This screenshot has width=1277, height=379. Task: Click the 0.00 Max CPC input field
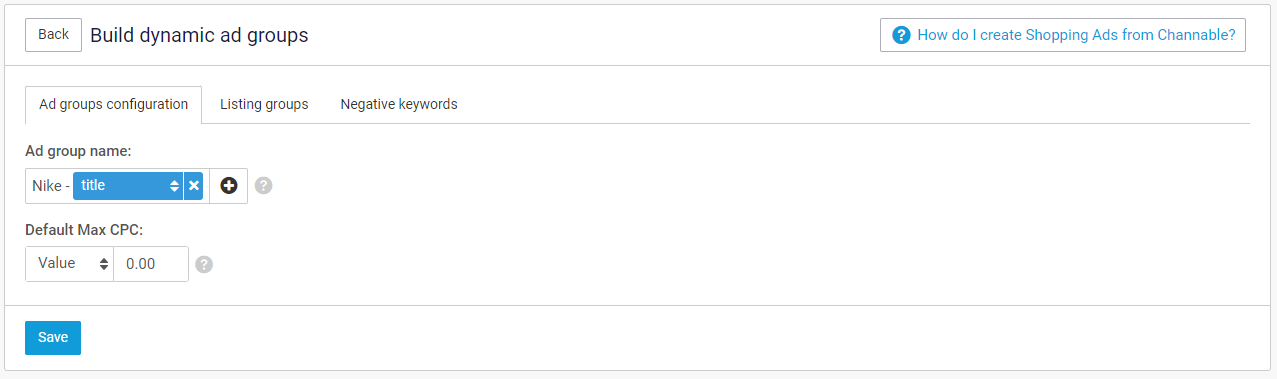151,264
